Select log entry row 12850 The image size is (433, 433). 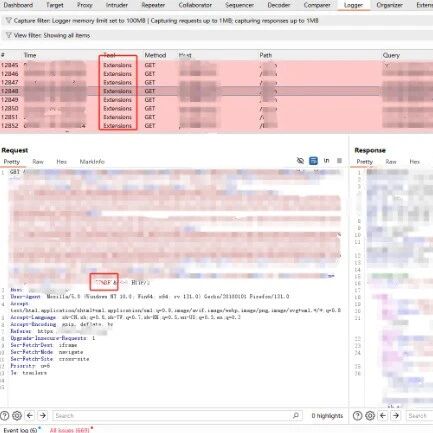tap(217, 108)
